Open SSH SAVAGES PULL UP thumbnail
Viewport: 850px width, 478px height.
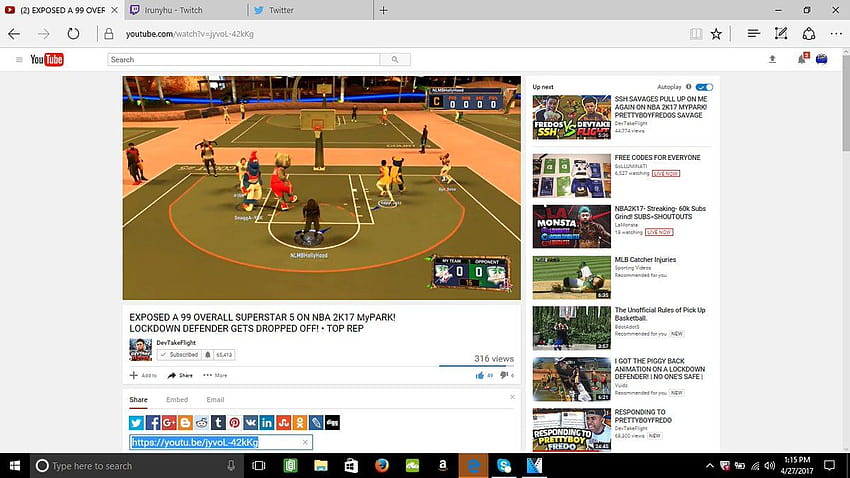571,117
